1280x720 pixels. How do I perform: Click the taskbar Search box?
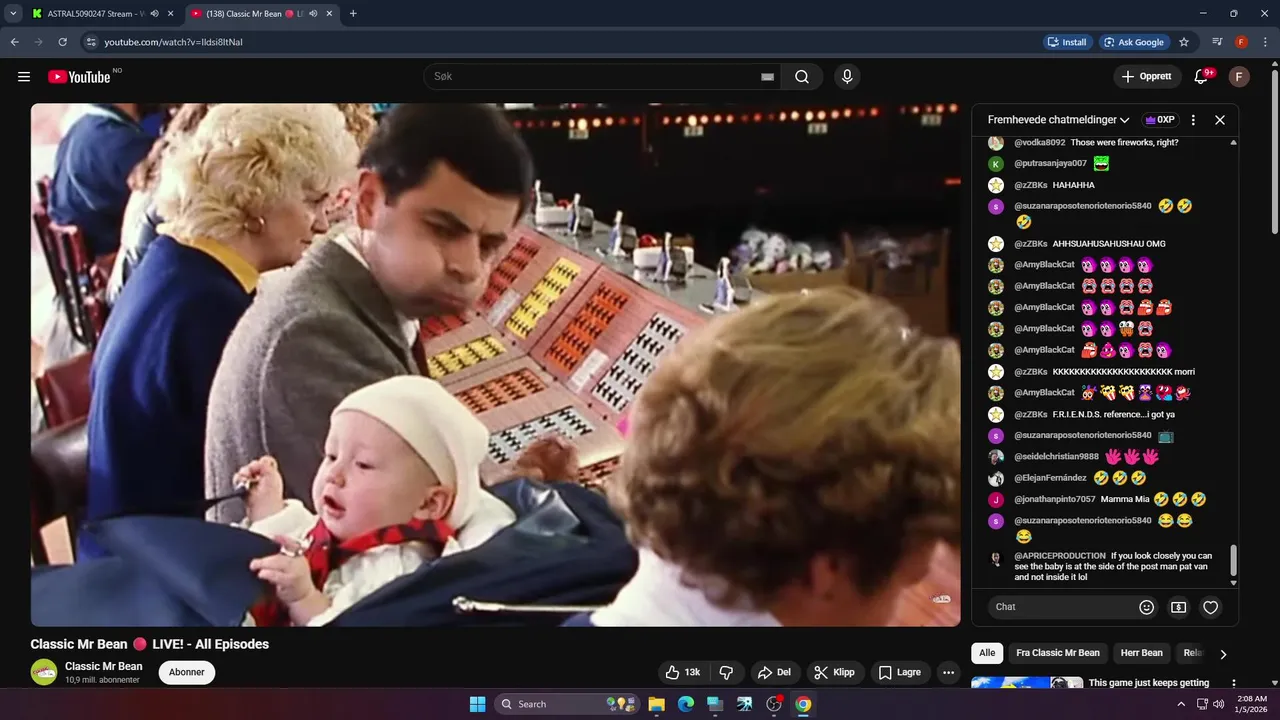(x=567, y=704)
